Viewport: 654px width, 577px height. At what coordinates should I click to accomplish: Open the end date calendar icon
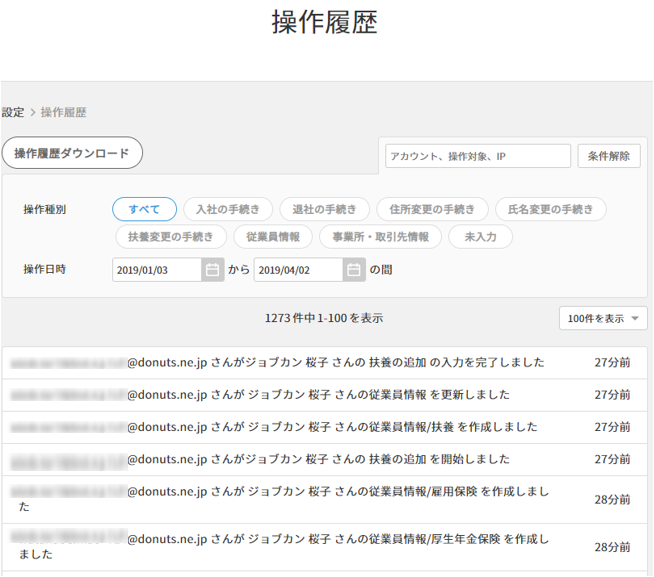pos(354,269)
